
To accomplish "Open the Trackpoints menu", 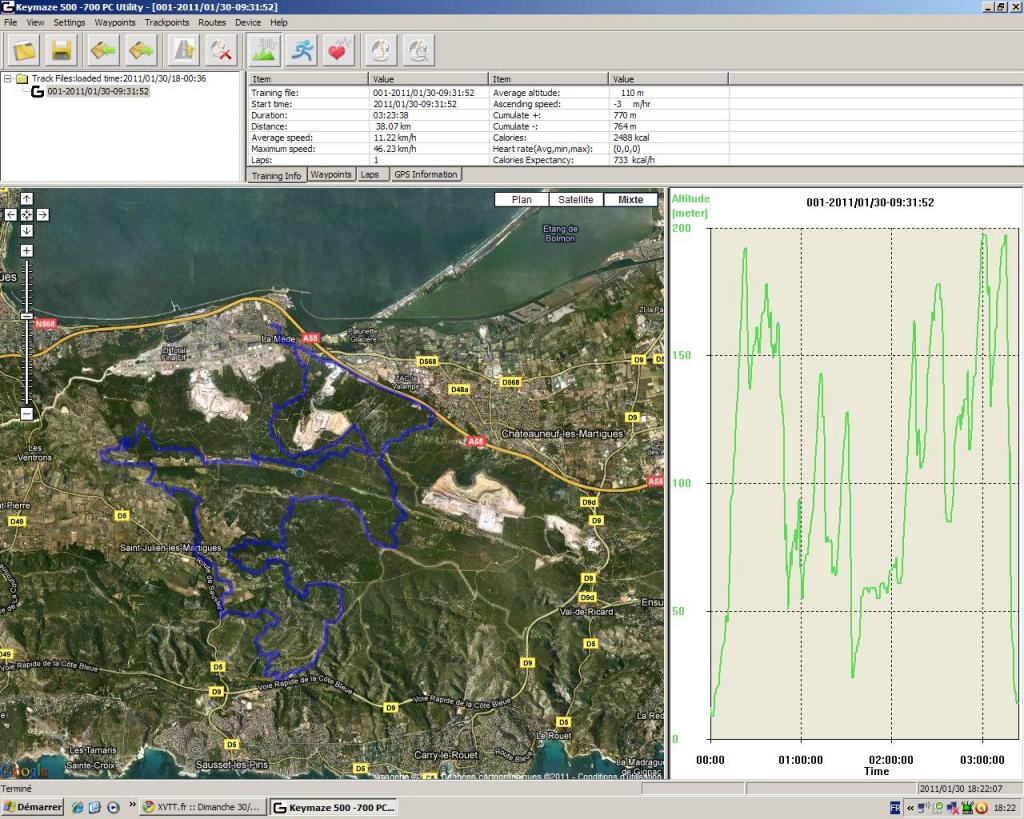I will pos(167,22).
